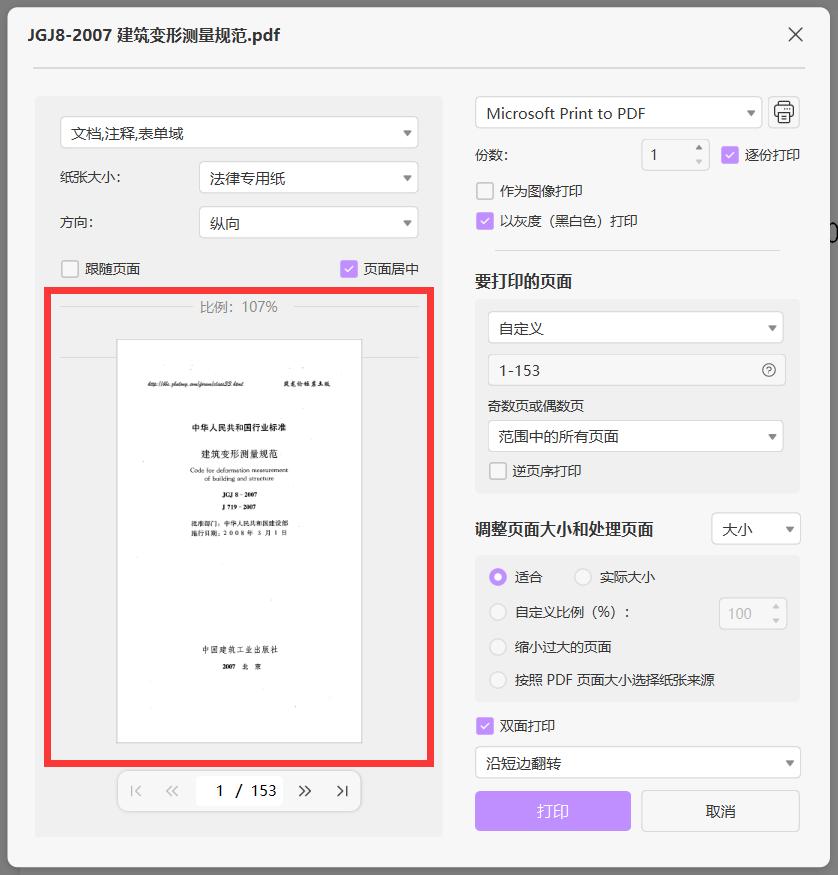Open Microsoft Print to PDF printer dropdown

tap(618, 113)
